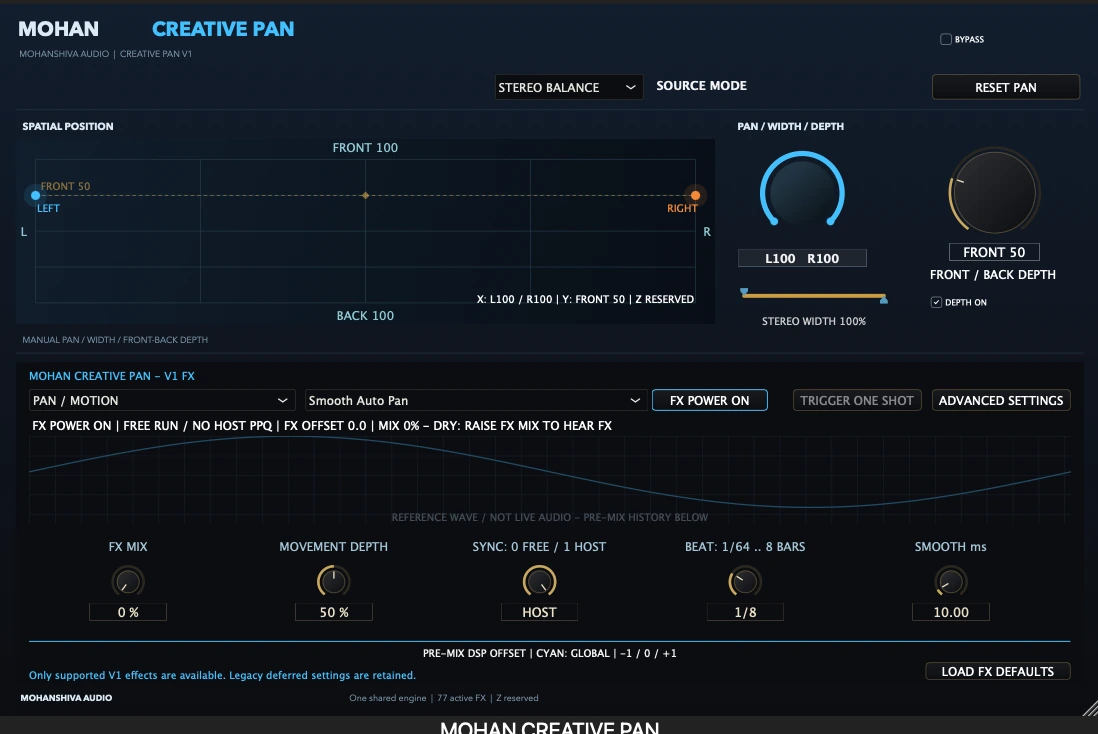
Task: Click the 'CREATIVE PAN' title
Action: pyautogui.click(x=223, y=29)
